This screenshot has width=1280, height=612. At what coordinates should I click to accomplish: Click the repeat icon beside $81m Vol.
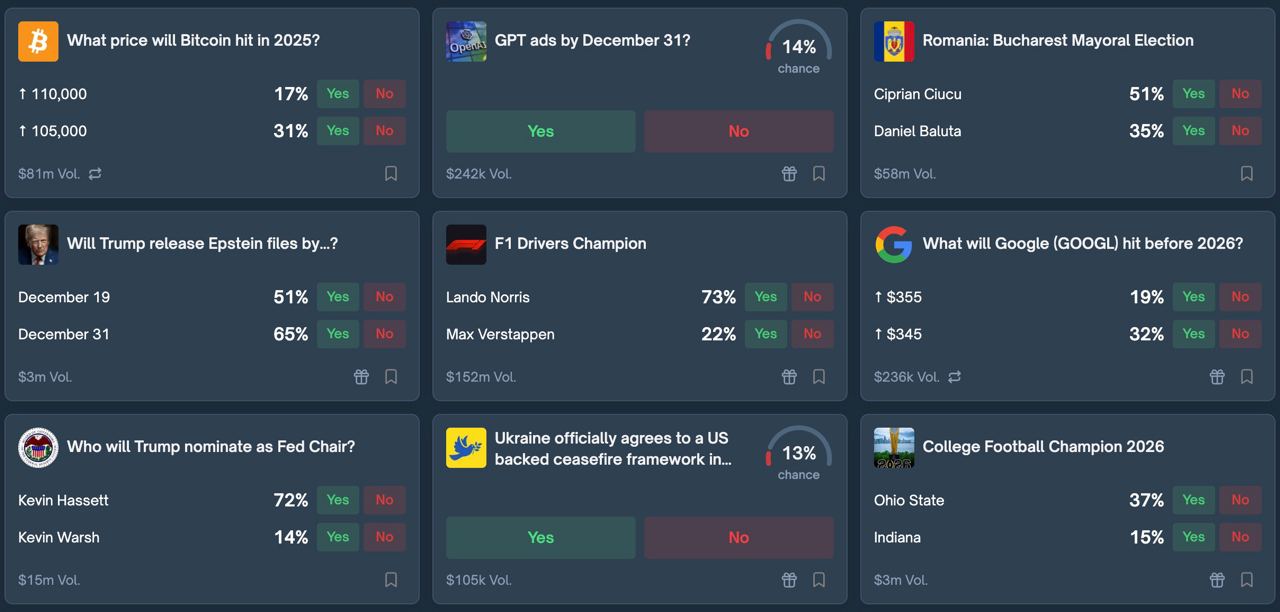pos(95,174)
